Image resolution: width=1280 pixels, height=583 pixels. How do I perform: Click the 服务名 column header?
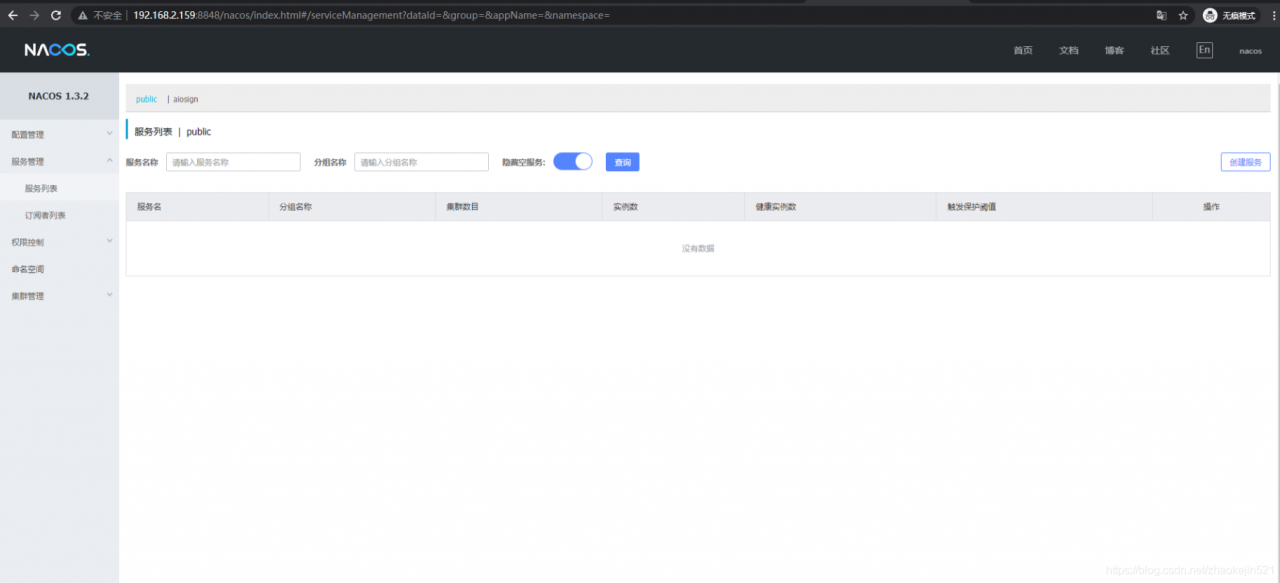pos(150,207)
